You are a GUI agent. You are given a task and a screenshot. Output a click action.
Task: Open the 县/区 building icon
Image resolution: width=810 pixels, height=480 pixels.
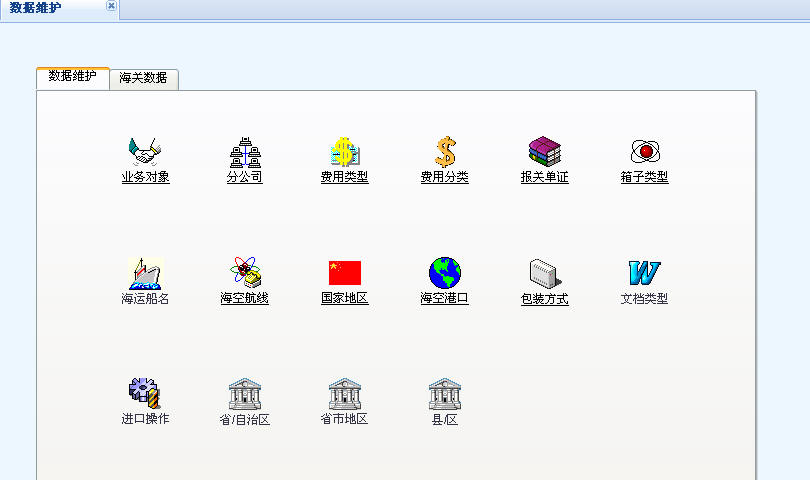tap(445, 393)
